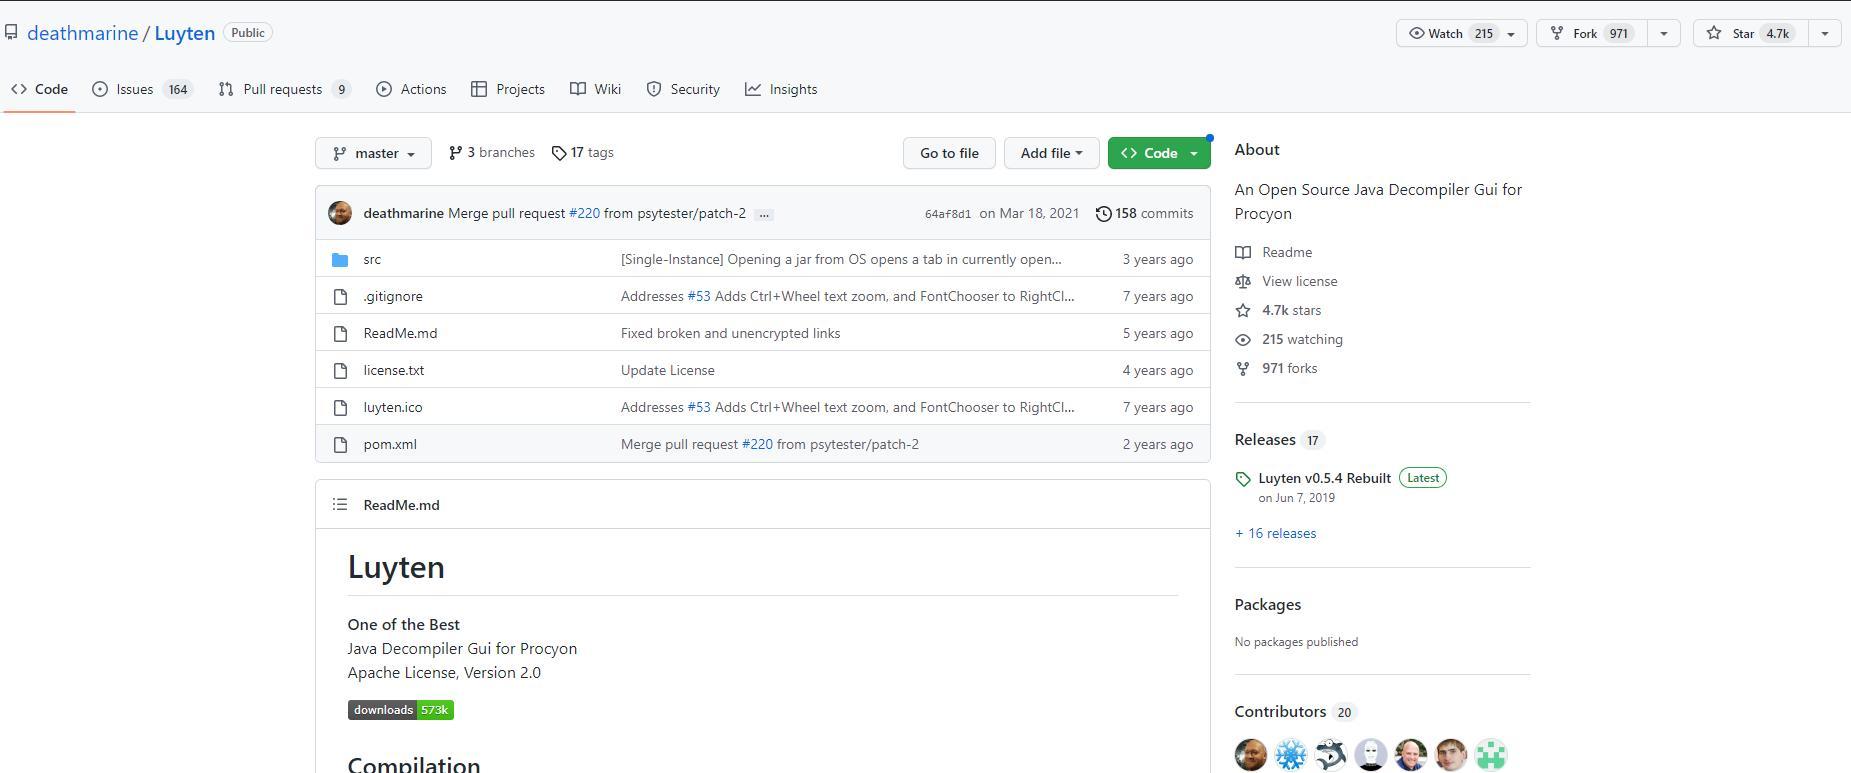Open the luyten.ico file
This screenshot has height=773, width=1851.
(x=392, y=407)
